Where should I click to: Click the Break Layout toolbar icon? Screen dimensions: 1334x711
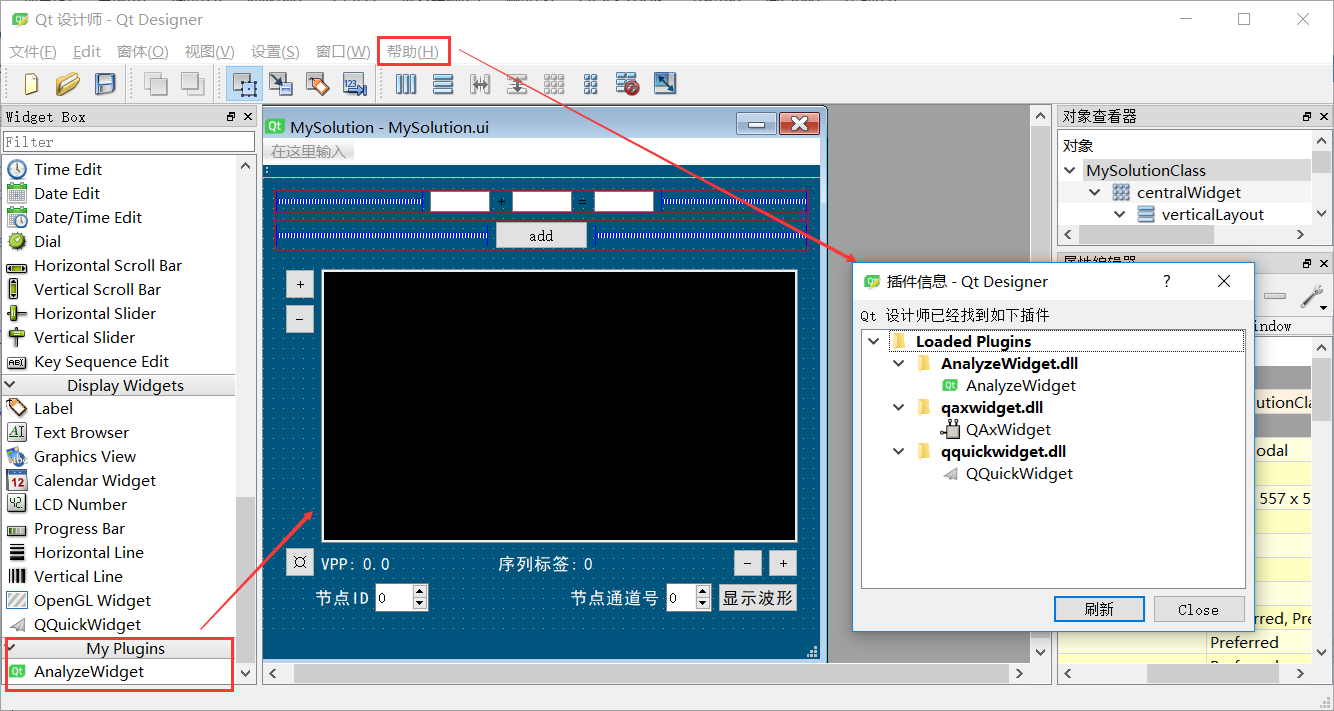point(628,84)
